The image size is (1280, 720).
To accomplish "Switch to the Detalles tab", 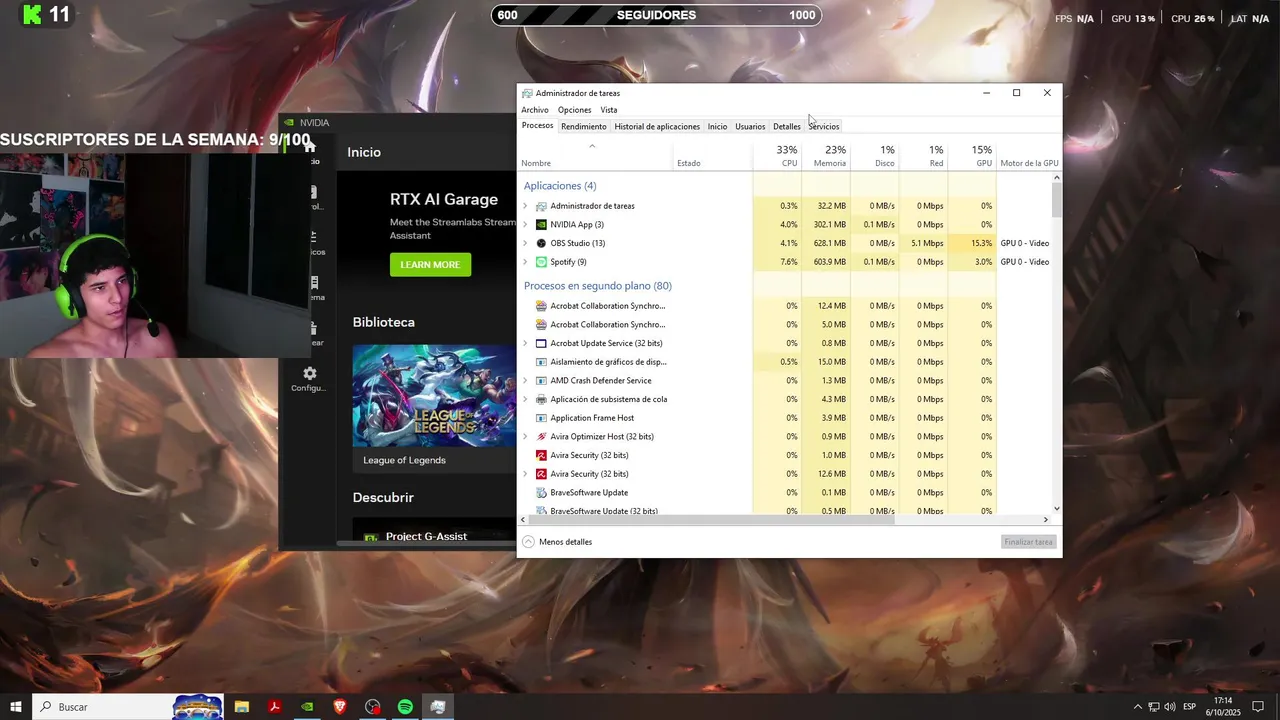I will 787,127.
